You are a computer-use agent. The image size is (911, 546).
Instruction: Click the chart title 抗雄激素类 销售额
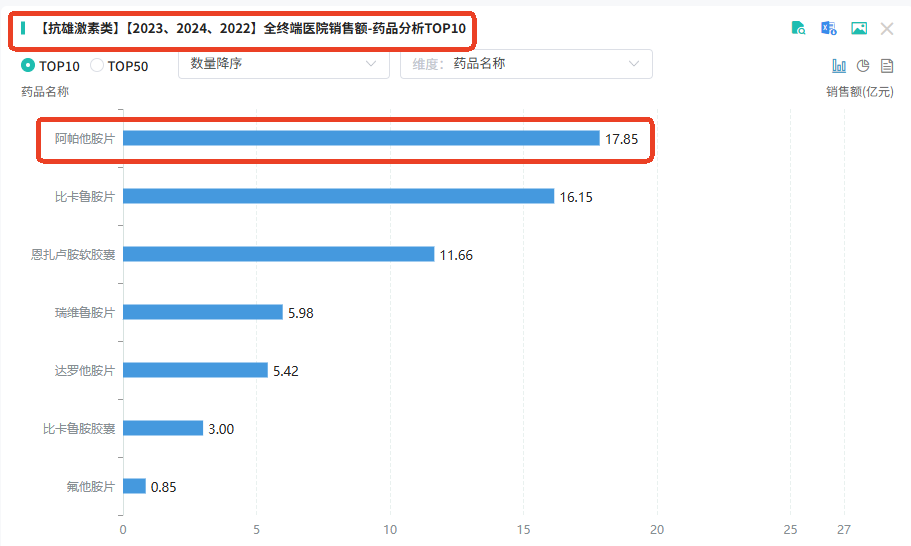click(x=251, y=28)
